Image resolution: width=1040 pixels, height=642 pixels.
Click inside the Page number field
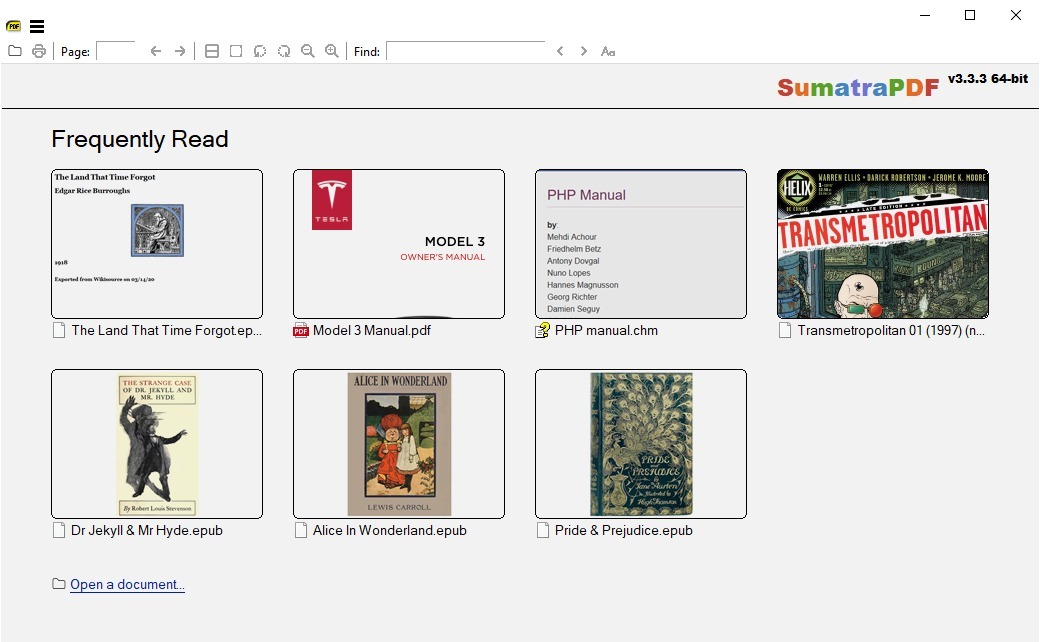[113, 50]
